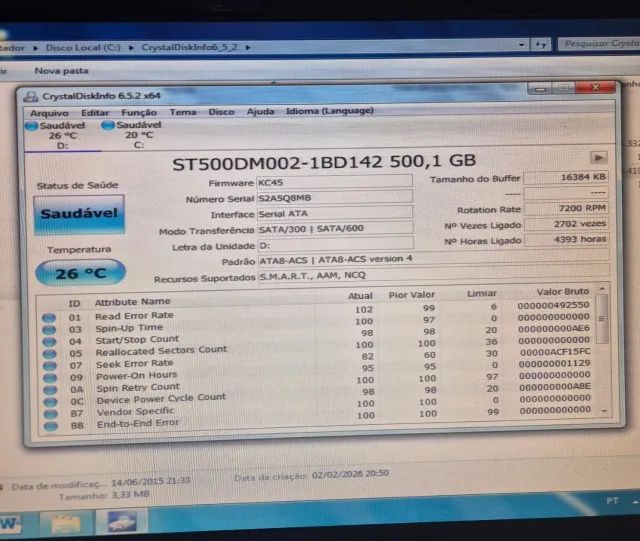Expand the arrow after CrystalDiskInfo6_5_2 breadcrumb
Viewport: 640px width, 541px height.
click(248, 47)
